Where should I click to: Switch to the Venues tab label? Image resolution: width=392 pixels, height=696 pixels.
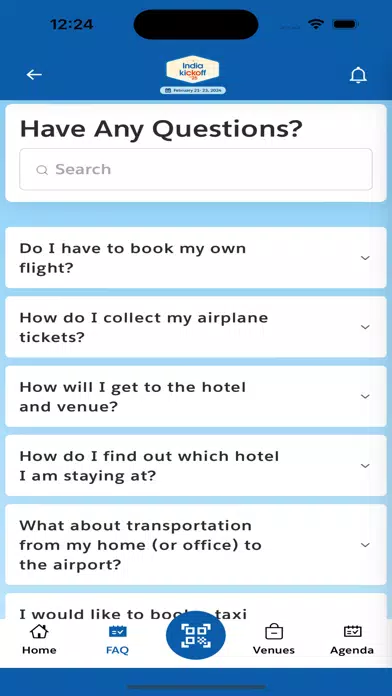pos(273,650)
